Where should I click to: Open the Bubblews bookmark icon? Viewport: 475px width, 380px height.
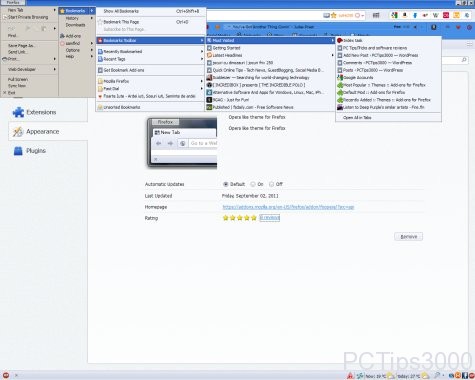coord(209,78)
